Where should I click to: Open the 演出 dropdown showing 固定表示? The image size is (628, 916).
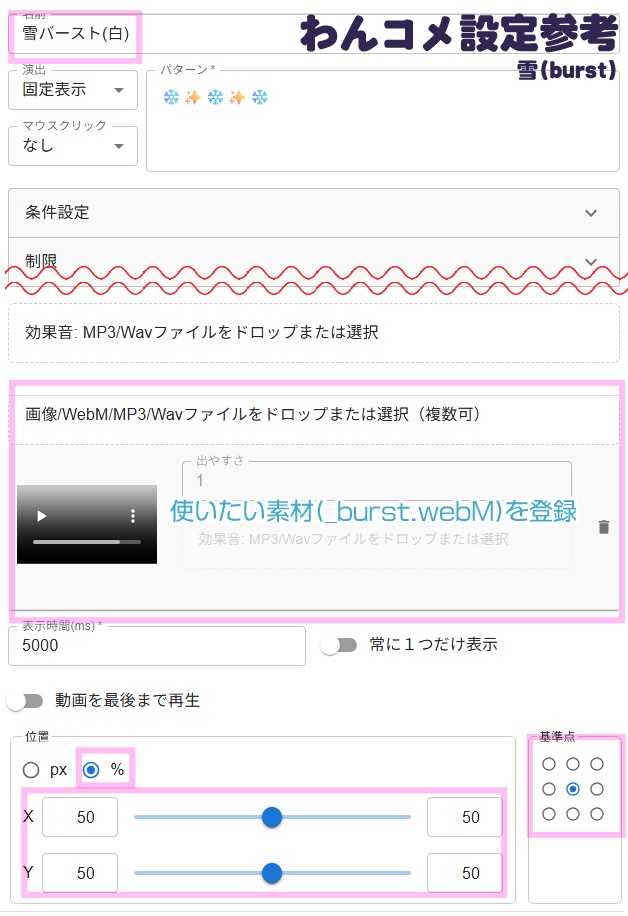point(73,89)
